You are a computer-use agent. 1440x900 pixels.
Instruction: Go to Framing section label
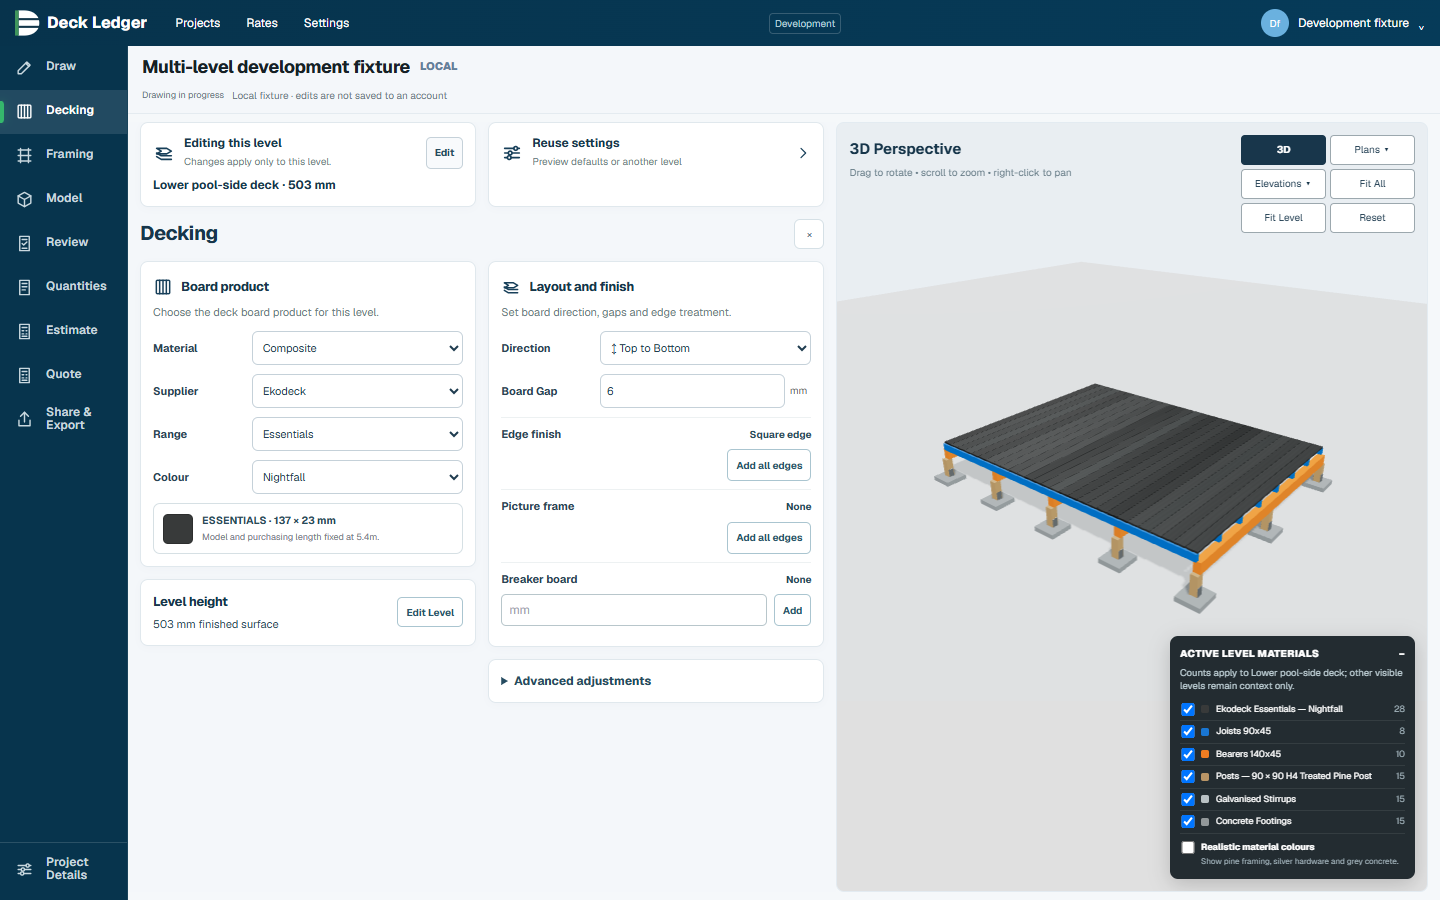tap(70, 154)
